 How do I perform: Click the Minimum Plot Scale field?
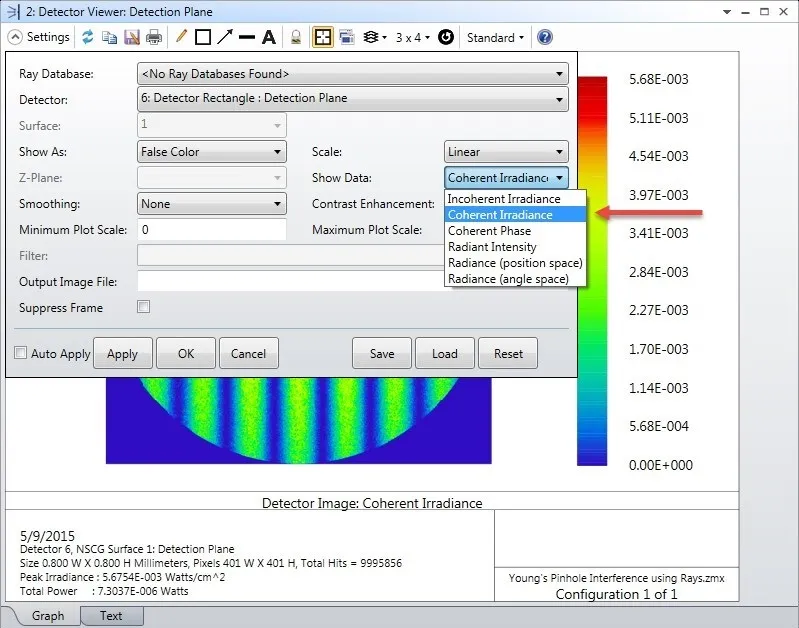pos(212,230)
